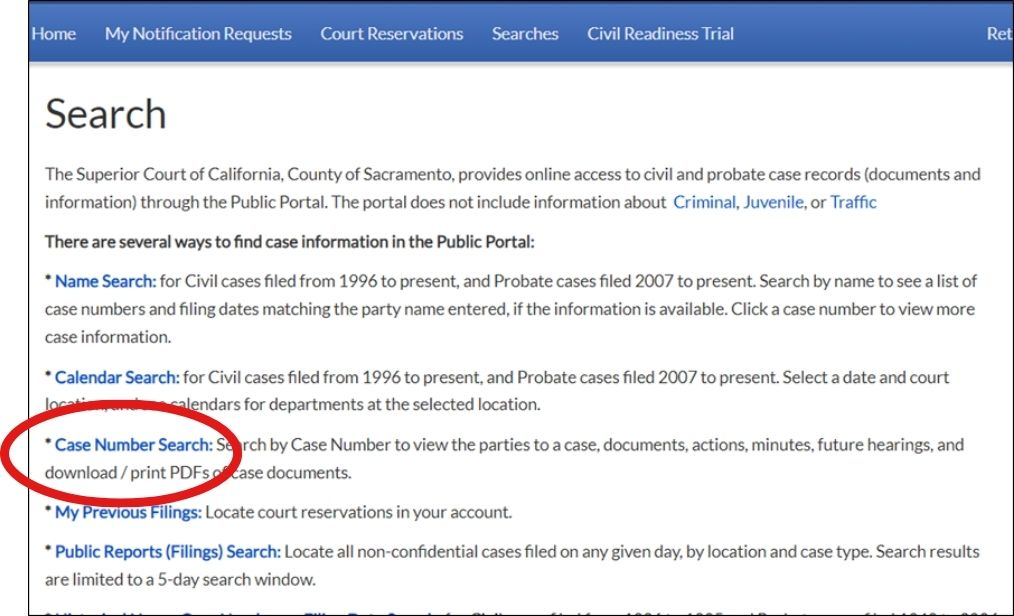Open the Civil Readiness Trial menu
1014x616 pixels.
pos(660,34)
